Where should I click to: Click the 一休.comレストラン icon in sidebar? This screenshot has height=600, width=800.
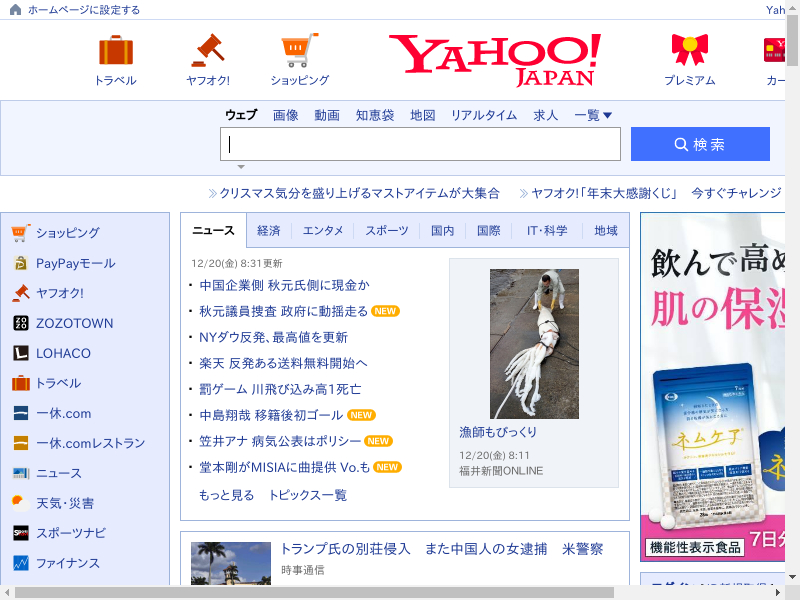(20, 443)
